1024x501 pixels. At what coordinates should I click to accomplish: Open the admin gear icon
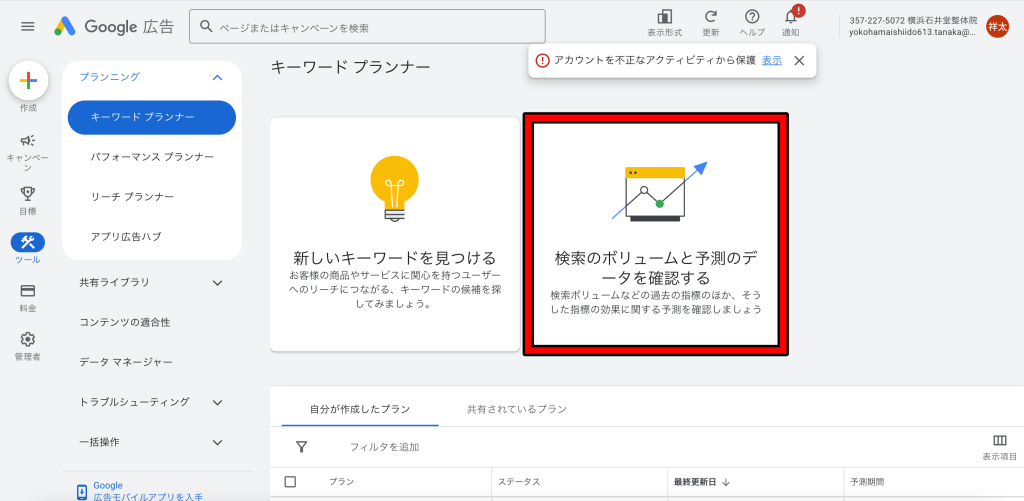tap(28, 339)
